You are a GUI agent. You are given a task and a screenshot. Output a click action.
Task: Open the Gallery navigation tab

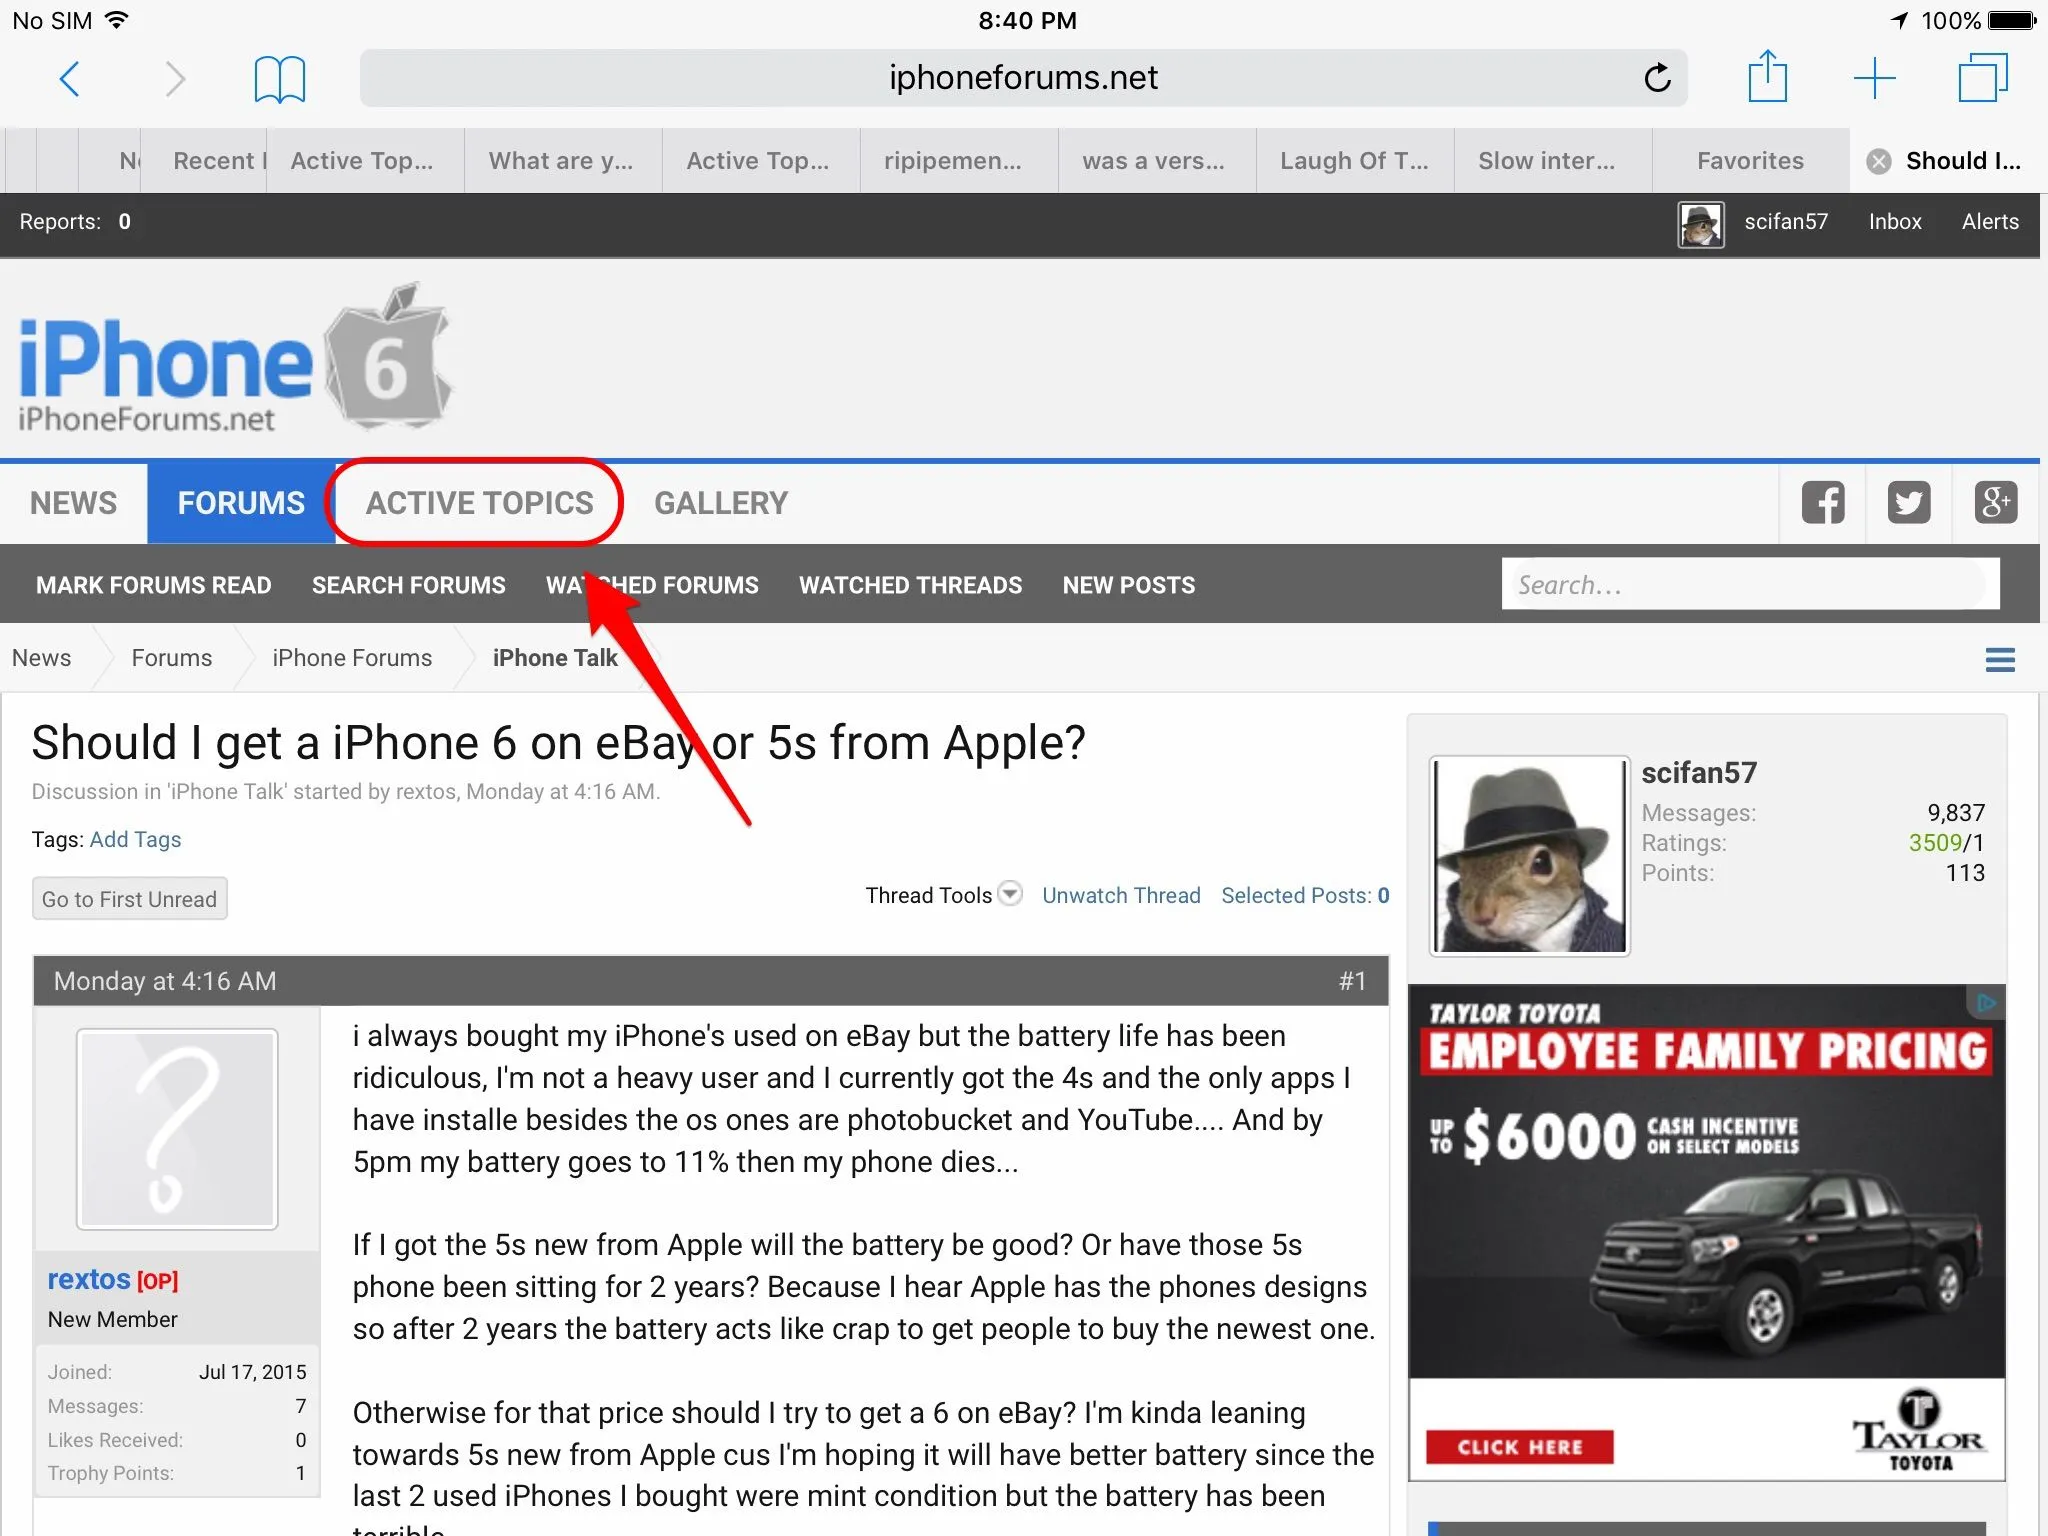click(721, 502)
